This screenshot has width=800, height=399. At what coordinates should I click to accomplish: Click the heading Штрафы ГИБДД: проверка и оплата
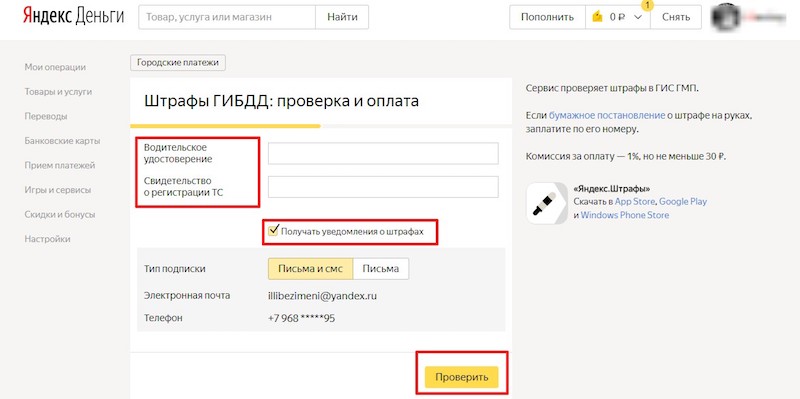pos(282,101)
